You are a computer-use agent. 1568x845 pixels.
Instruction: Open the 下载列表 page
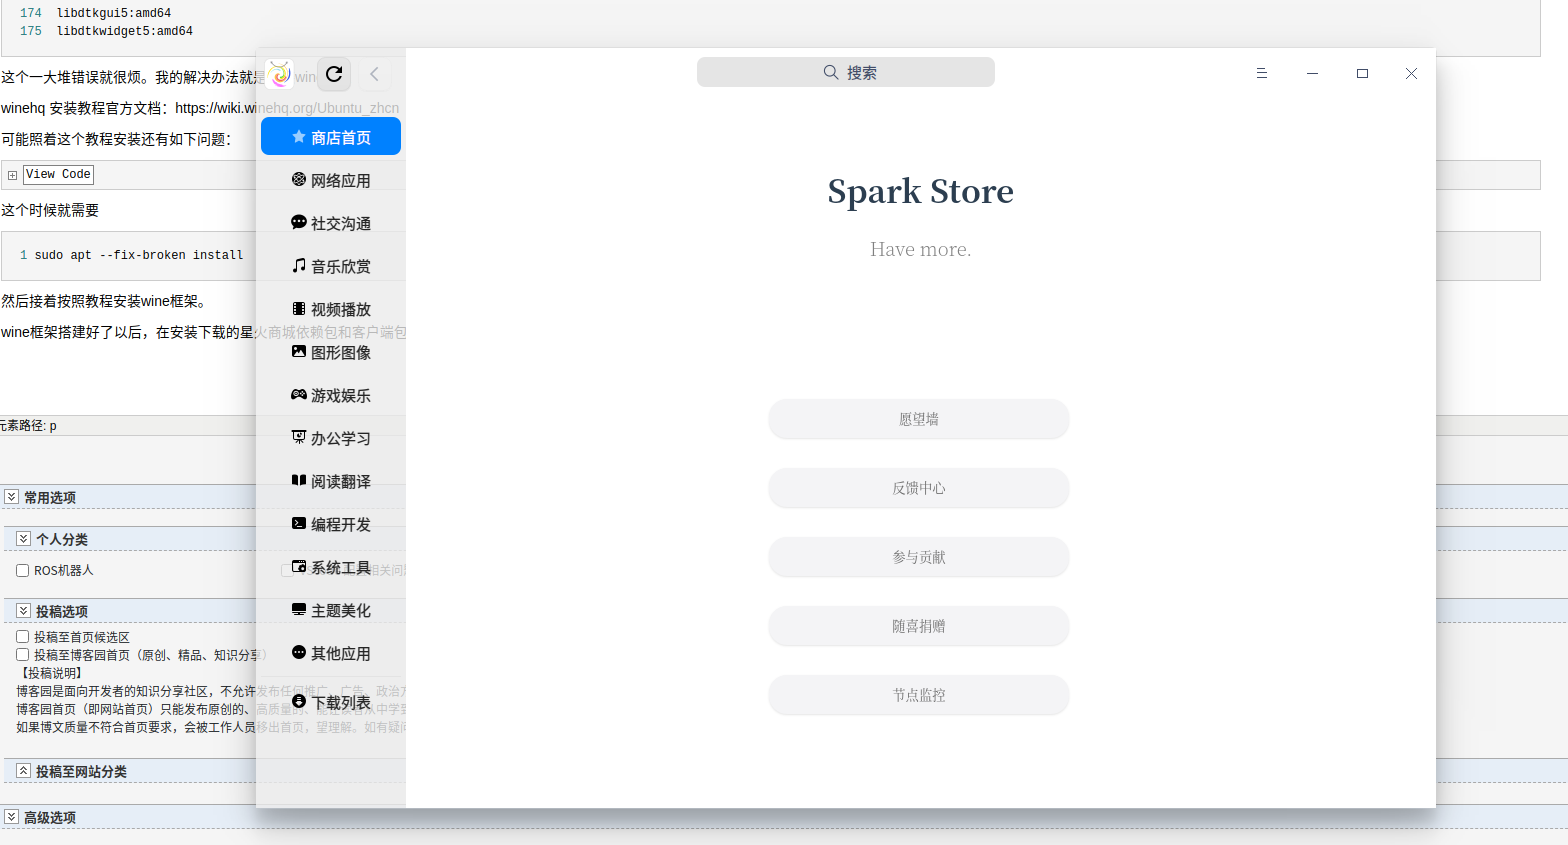point(331,702)
